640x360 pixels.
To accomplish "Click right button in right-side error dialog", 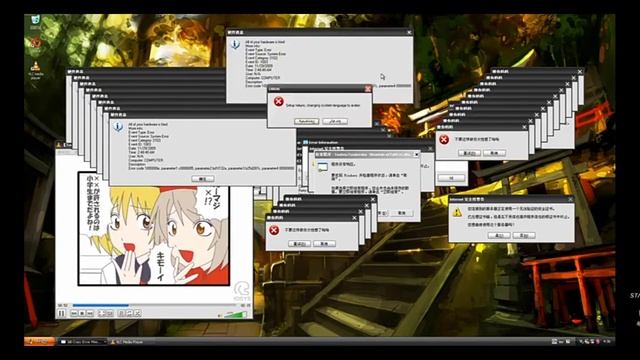I will tap(494, 153).
